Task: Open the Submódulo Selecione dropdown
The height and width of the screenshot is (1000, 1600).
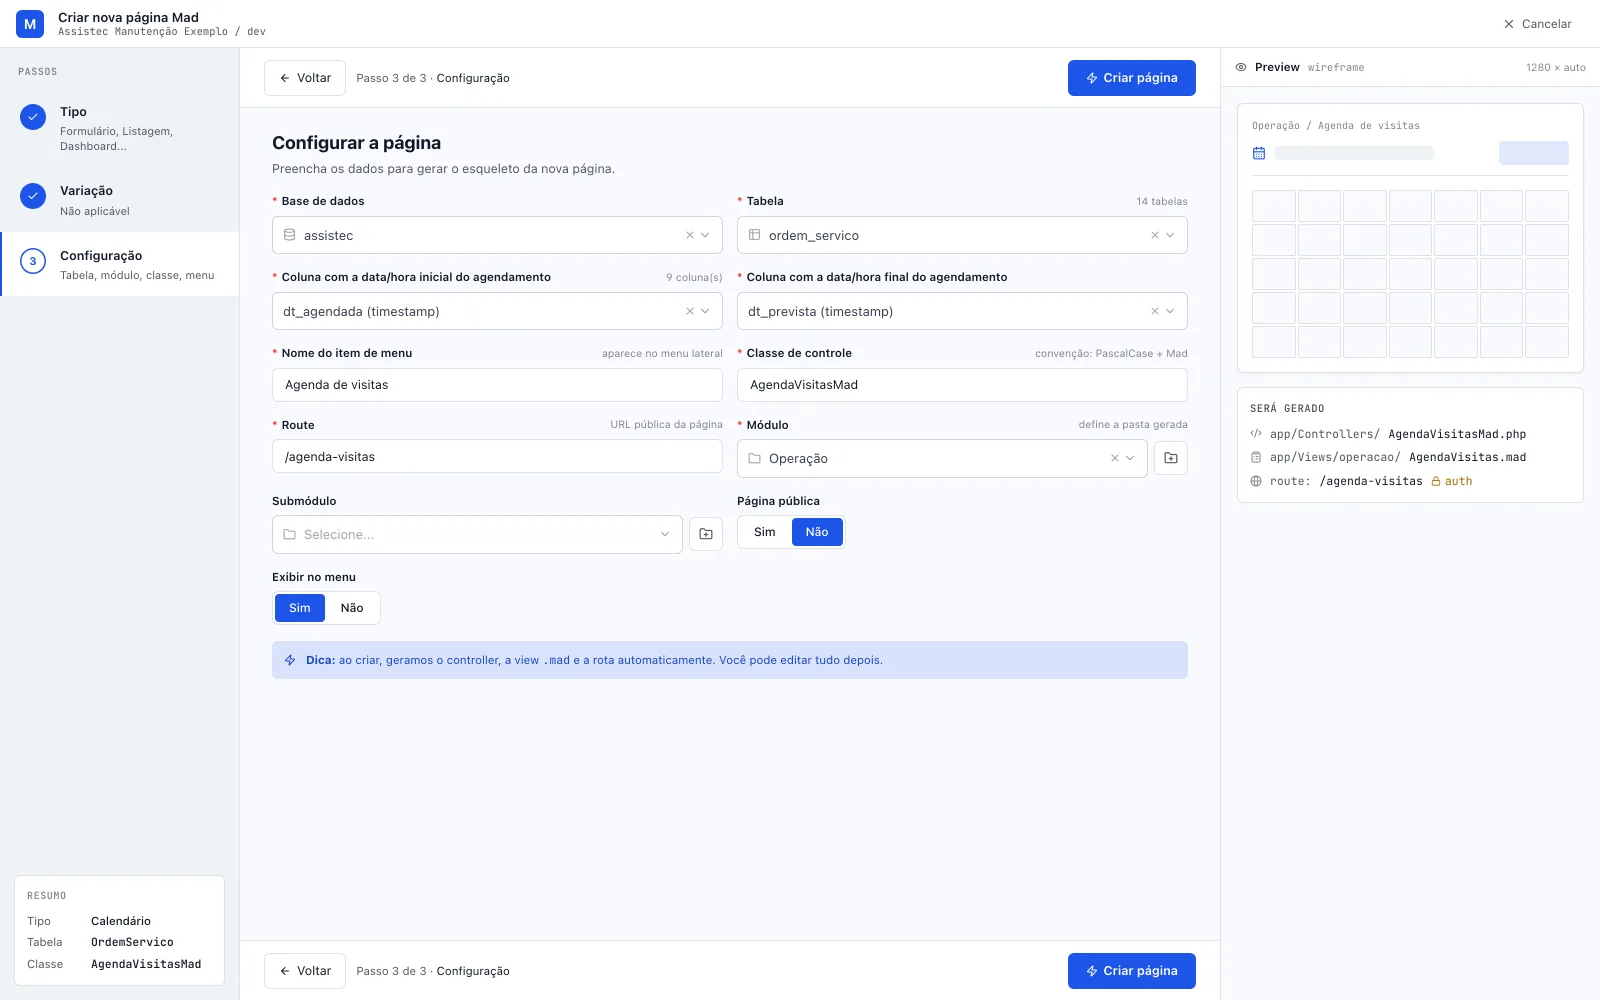Action: (x=477, y=534)
